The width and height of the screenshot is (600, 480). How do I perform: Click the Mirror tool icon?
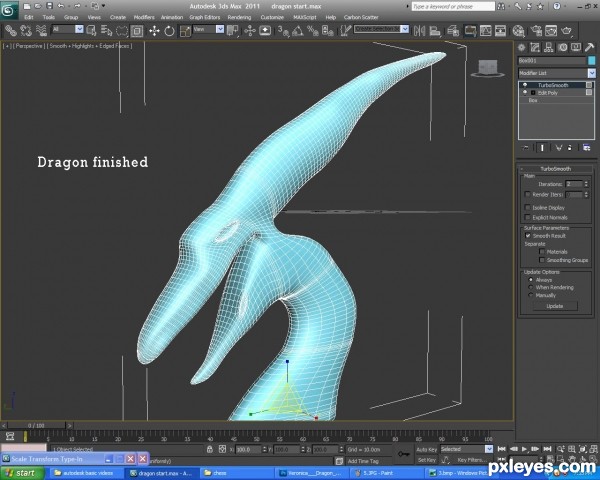point(419,31)
